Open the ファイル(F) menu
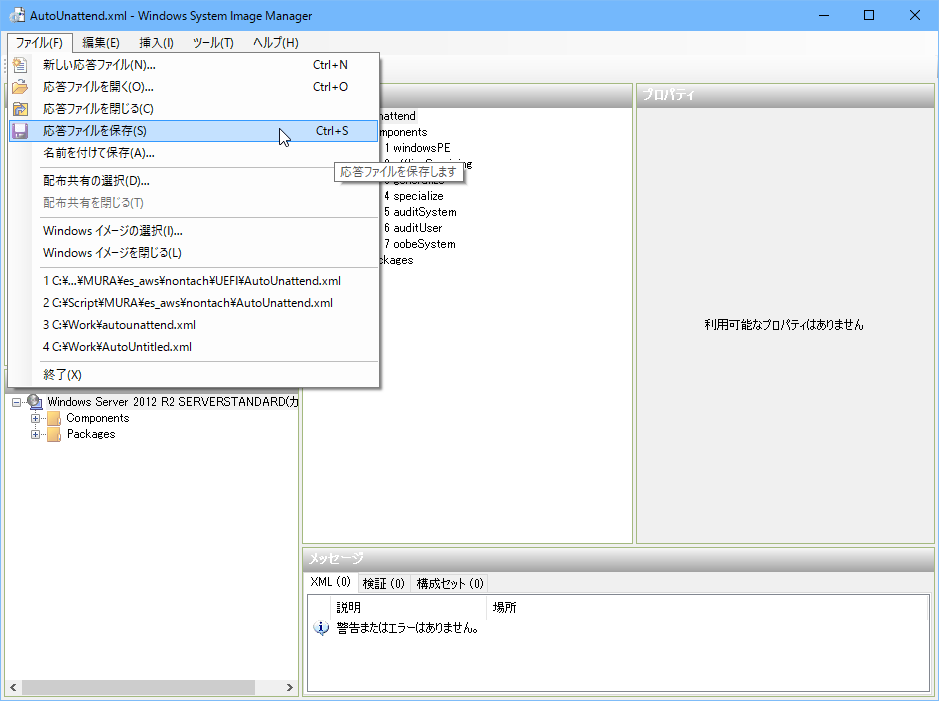This screenshot has width=939, height=701. [39, 43]
